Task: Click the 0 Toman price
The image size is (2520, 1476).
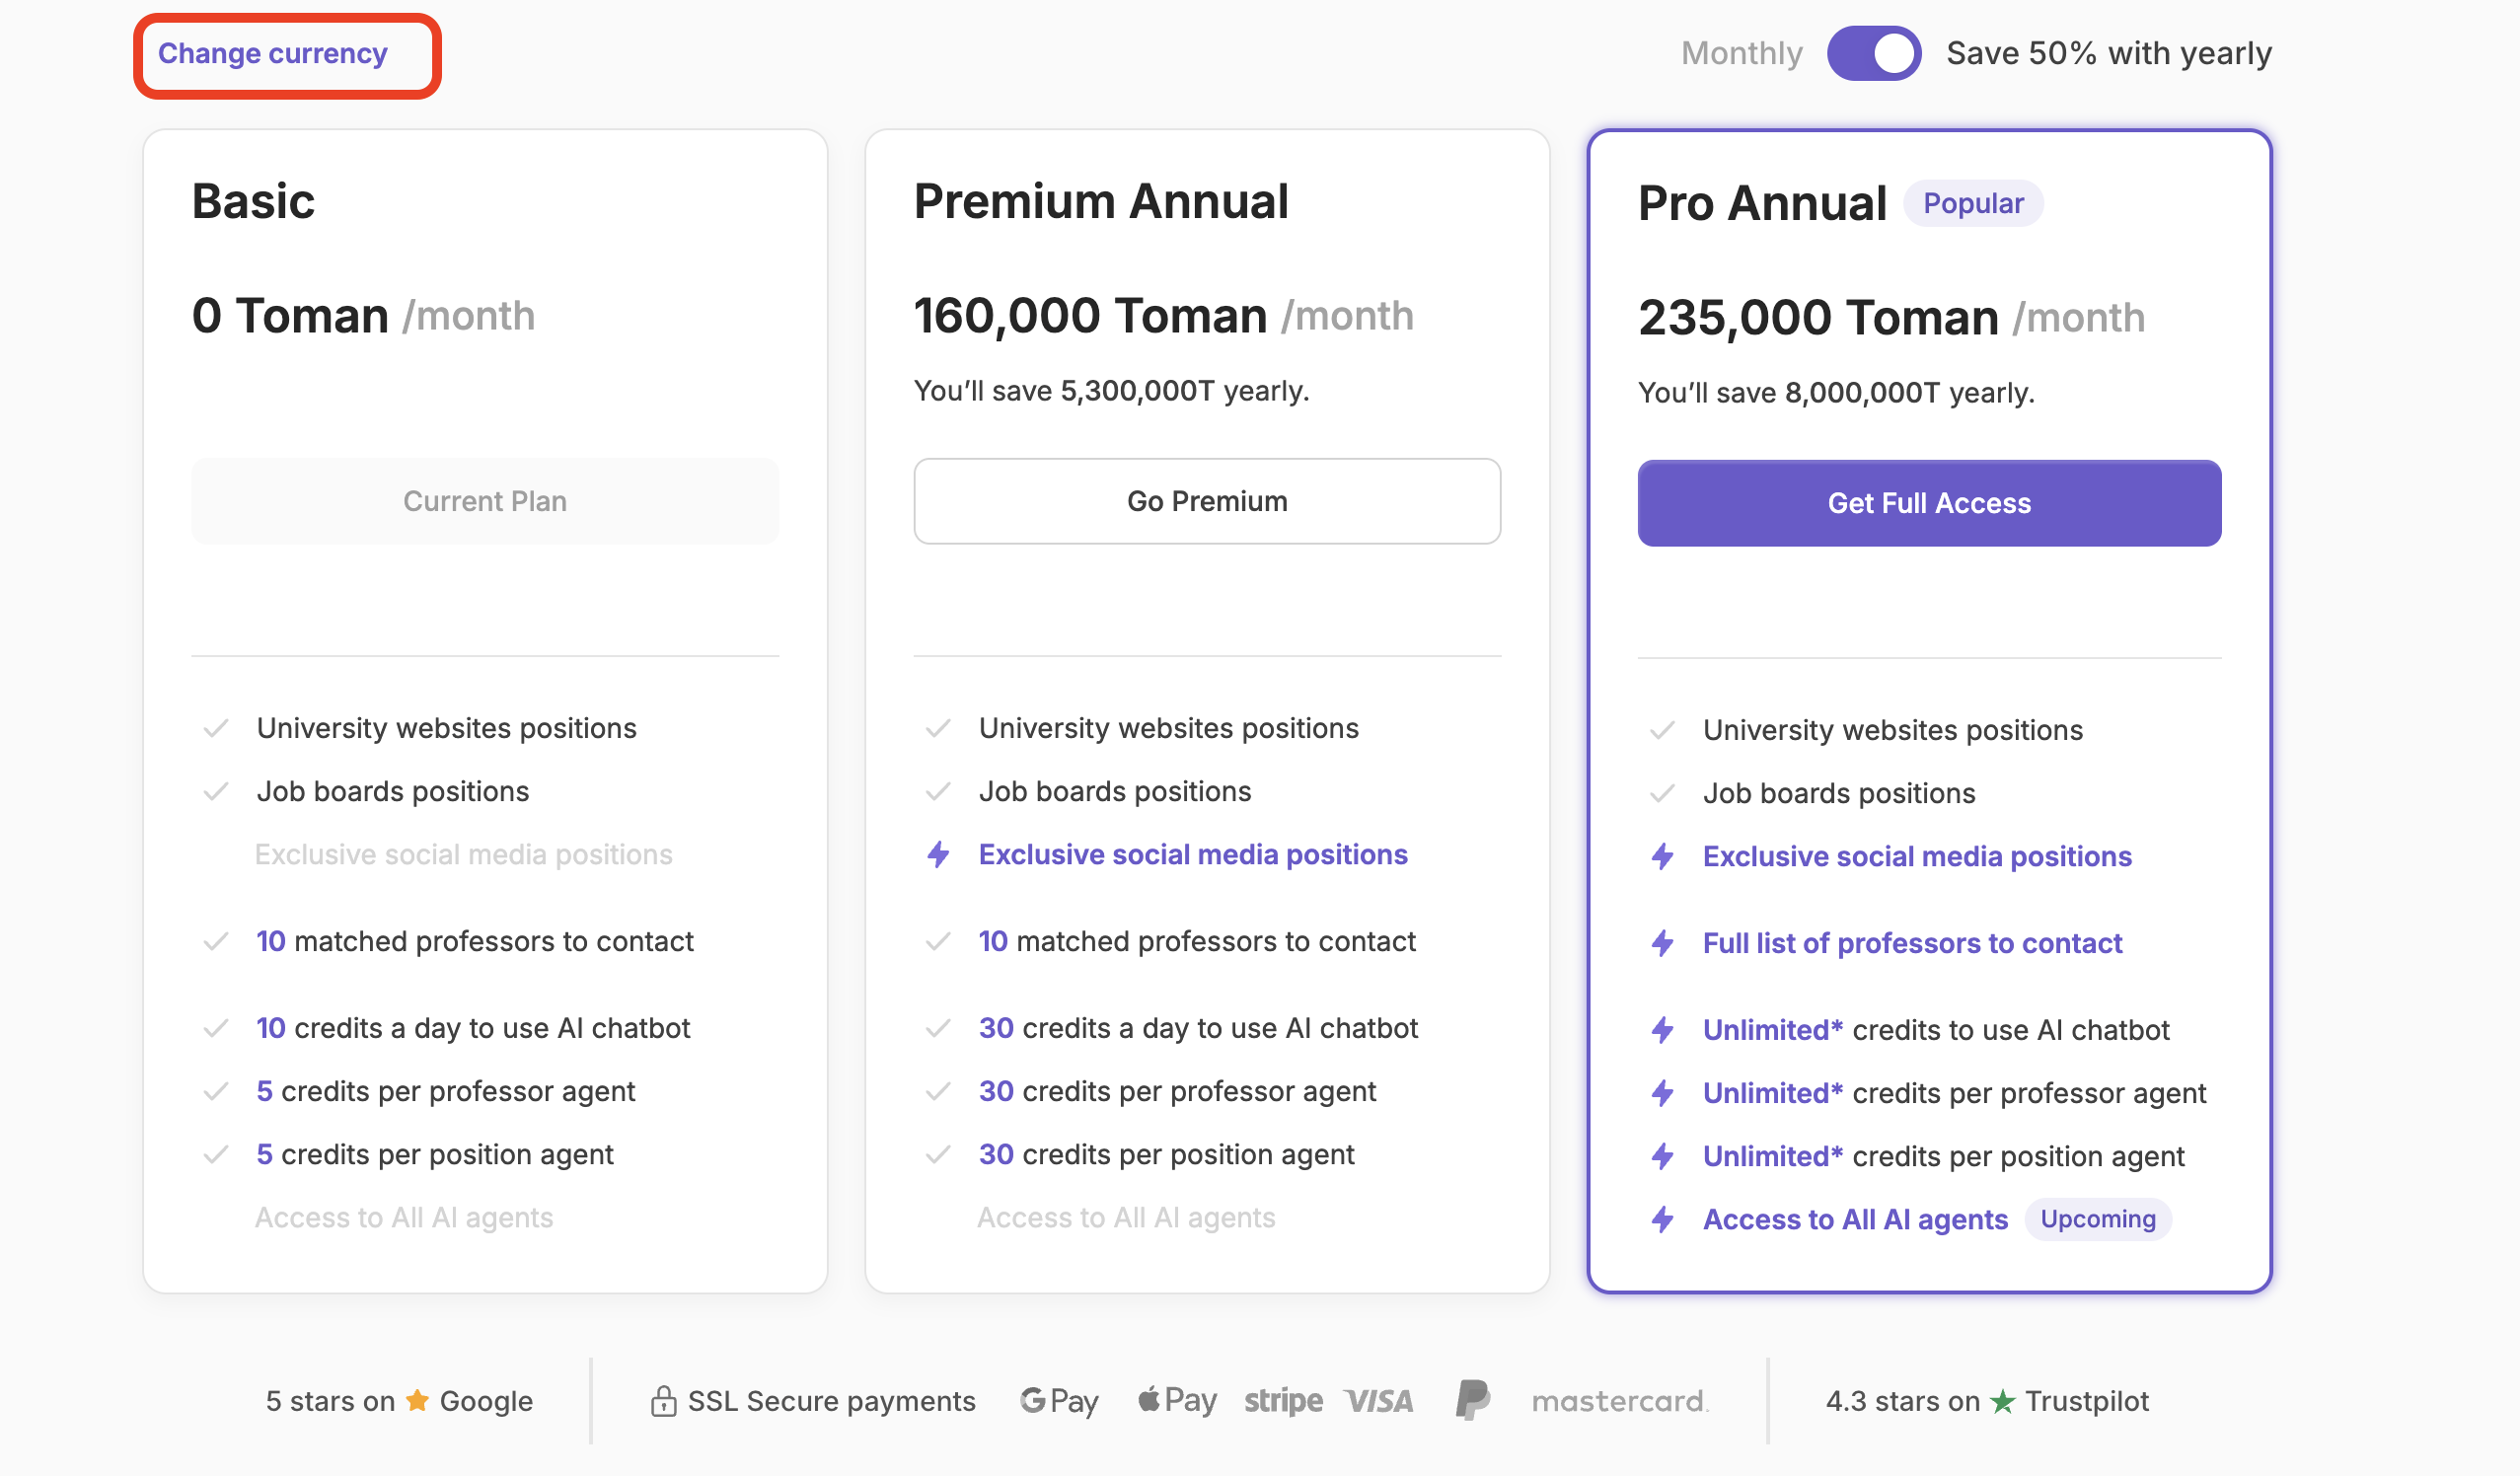Action: click(x=290, y=316)
